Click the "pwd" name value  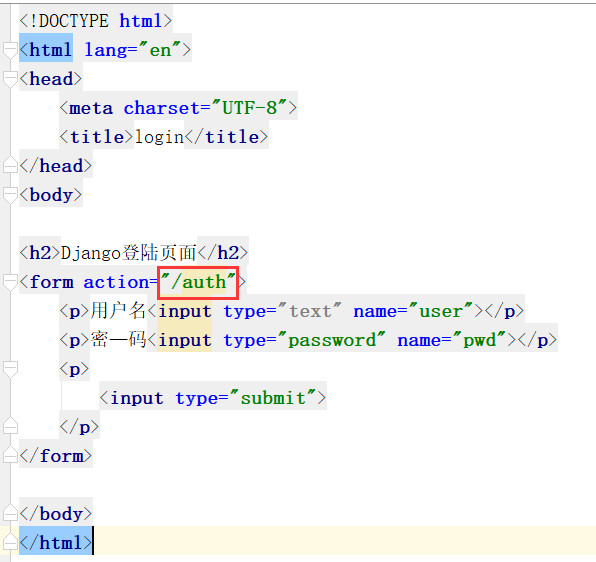[x=479, y=340]
